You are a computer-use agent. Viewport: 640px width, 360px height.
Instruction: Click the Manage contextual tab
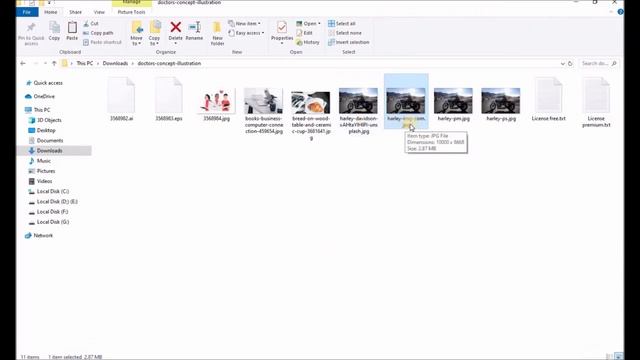[x=131, y=3]
